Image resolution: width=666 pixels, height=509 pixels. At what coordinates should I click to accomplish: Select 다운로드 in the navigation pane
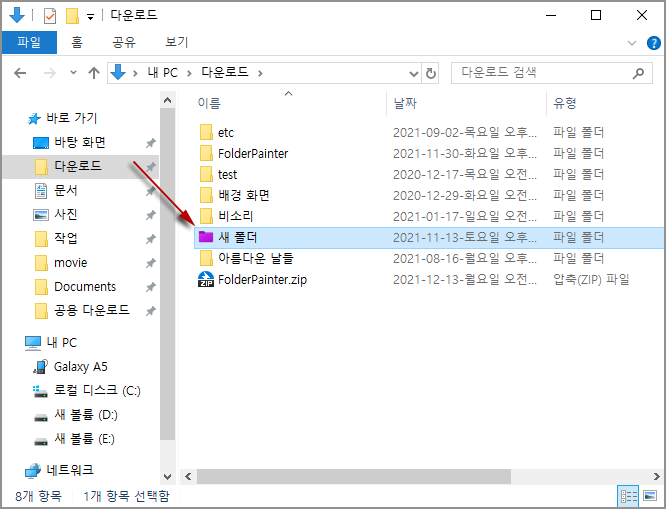pyautogui.click(x=78, y=166)
